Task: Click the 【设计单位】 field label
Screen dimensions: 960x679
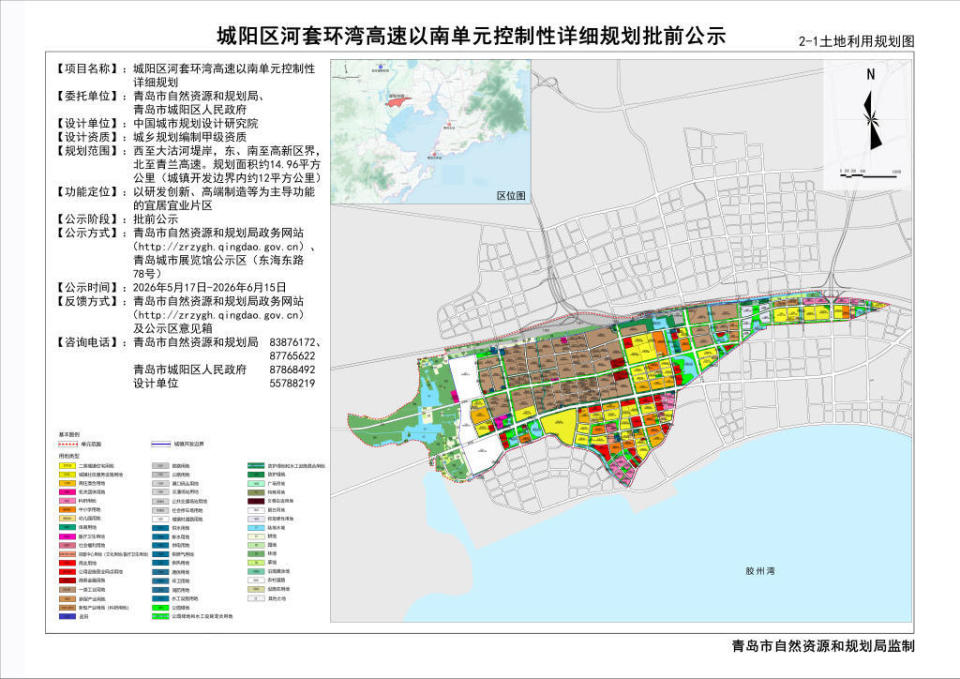Action: [86, 123]
